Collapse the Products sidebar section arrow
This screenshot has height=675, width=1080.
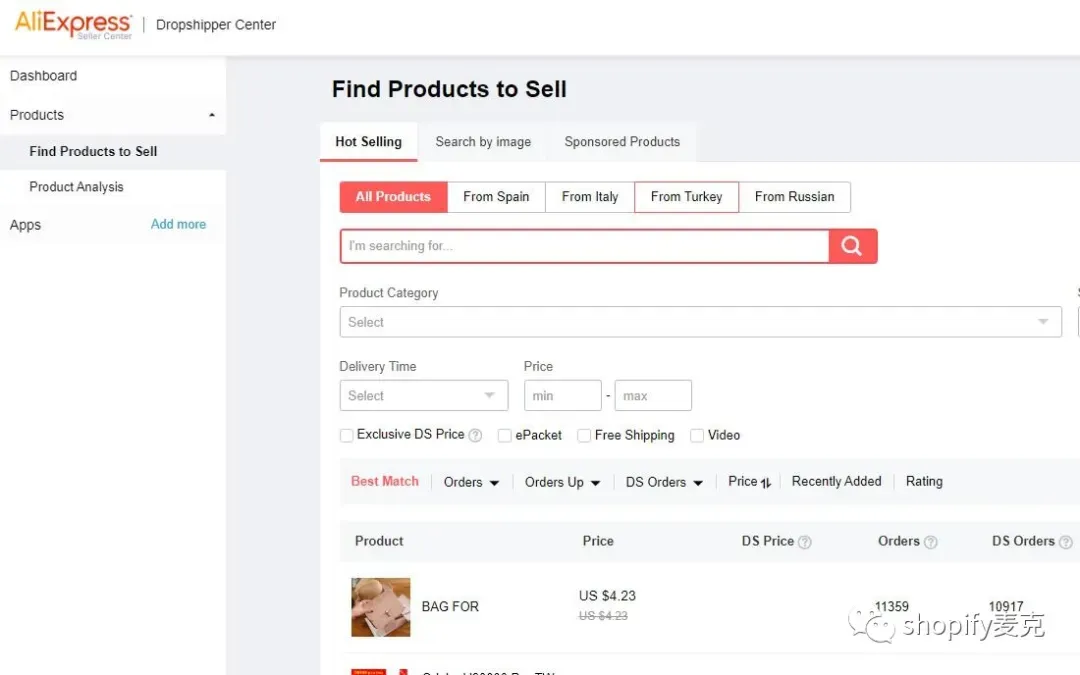(x=212, y=115)
